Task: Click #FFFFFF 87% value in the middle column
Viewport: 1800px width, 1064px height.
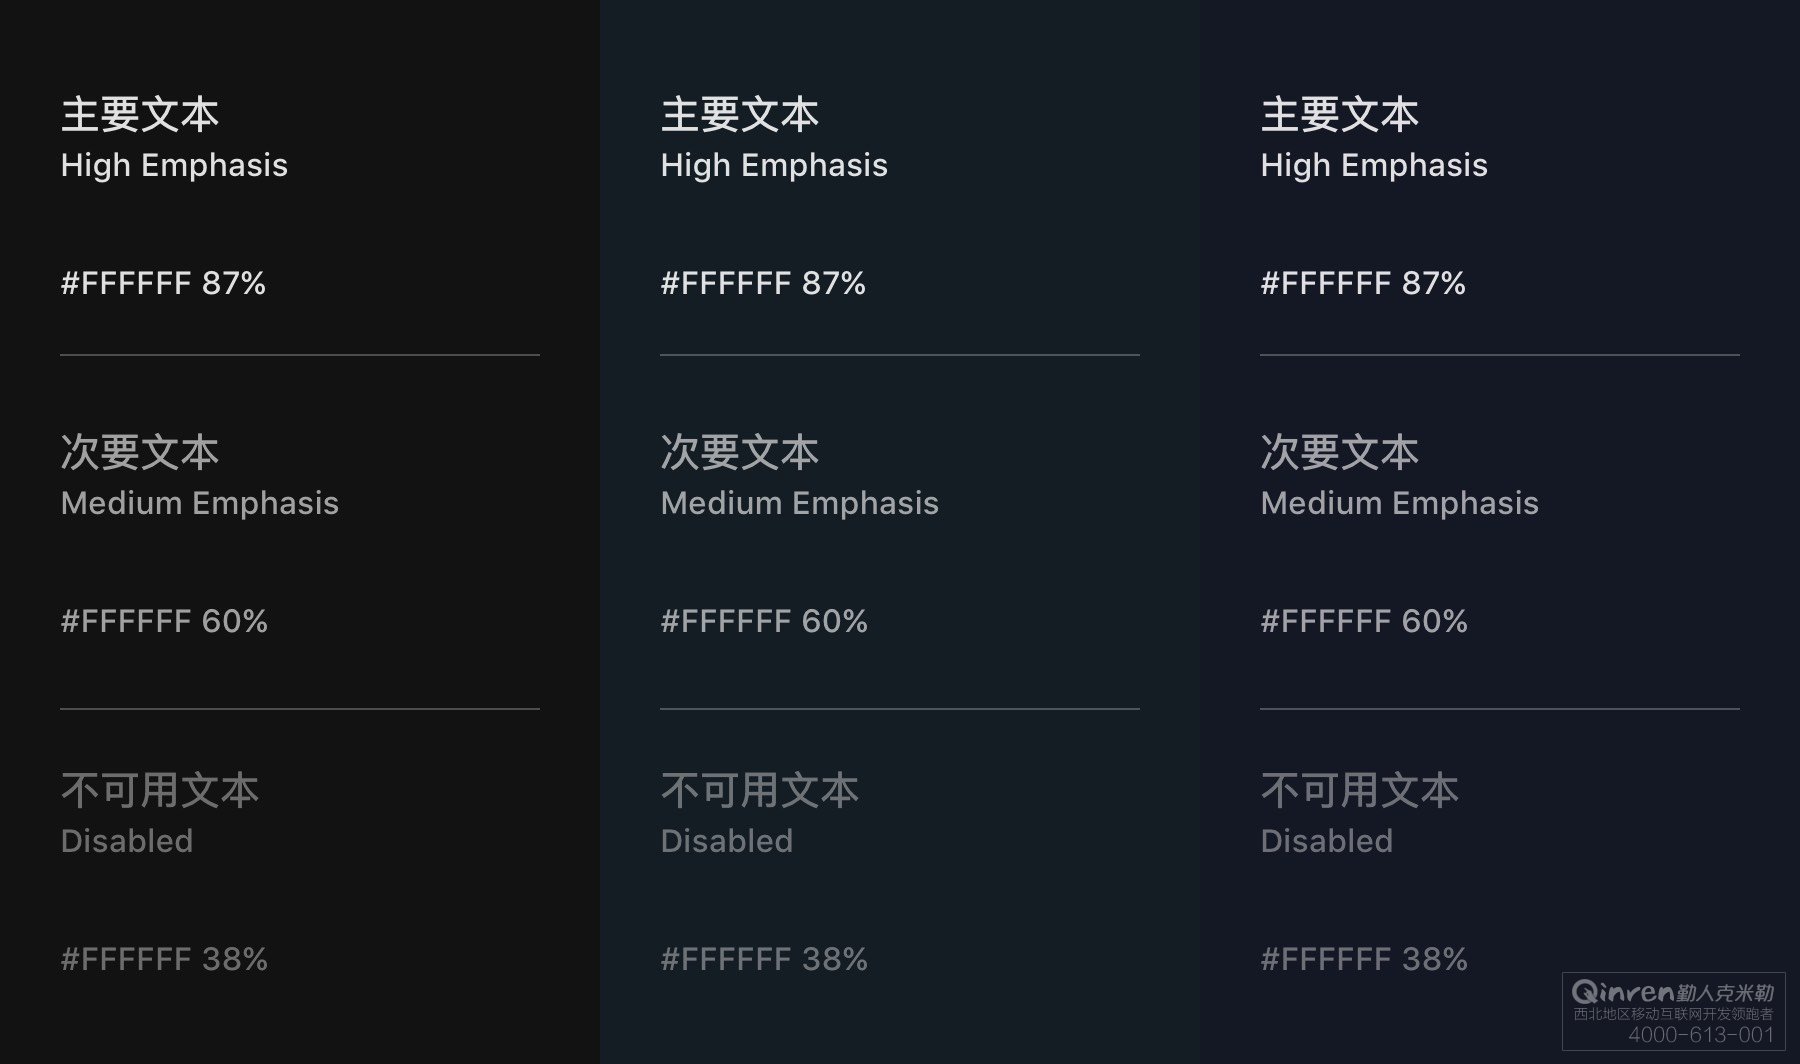Action: point(763,283)
